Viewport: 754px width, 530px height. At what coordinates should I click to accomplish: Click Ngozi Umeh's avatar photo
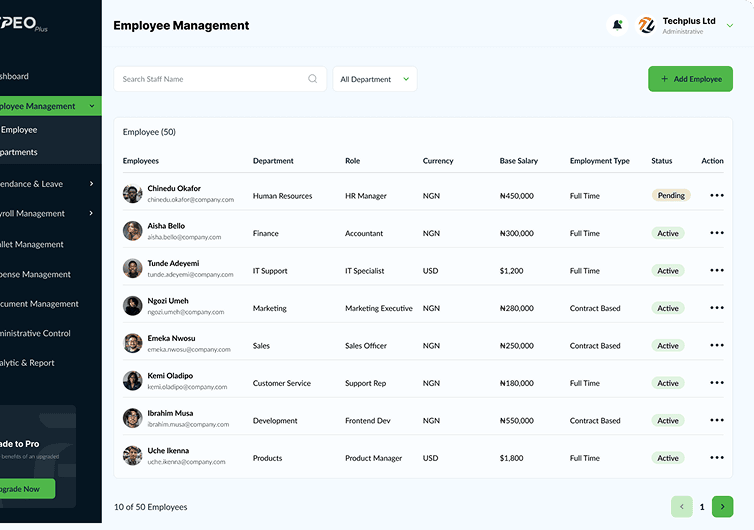[x=133, y=306]
